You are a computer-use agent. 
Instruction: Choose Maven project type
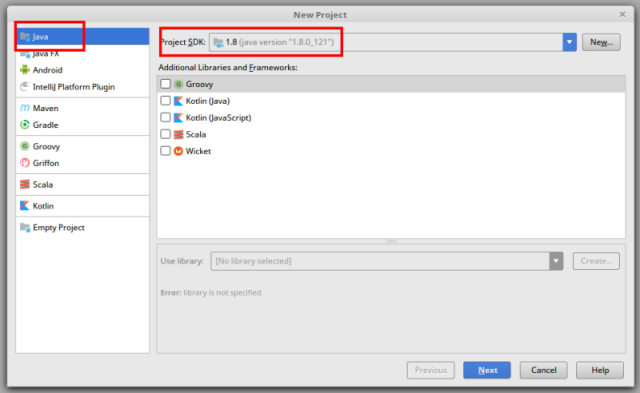82,108
